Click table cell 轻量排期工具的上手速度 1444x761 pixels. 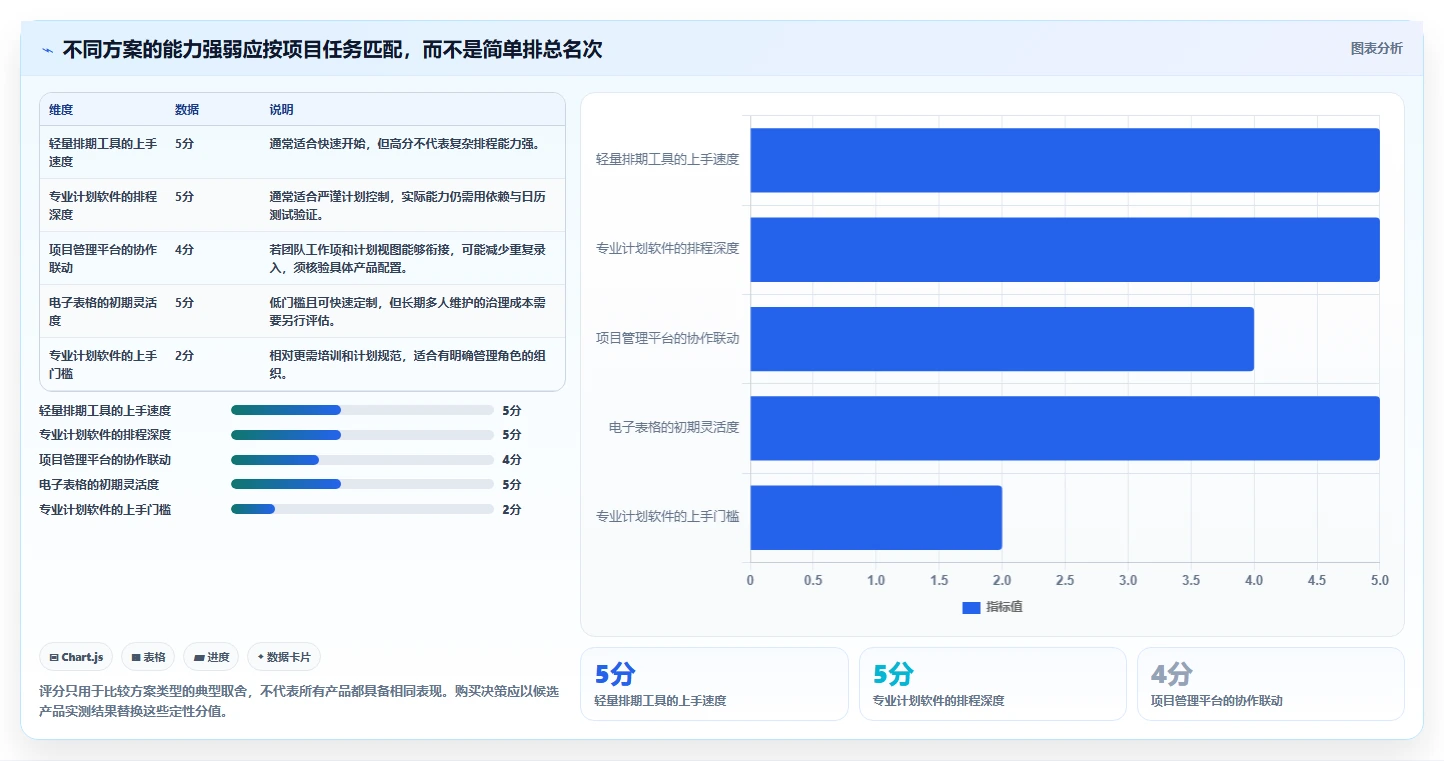(x=103, y=152)
